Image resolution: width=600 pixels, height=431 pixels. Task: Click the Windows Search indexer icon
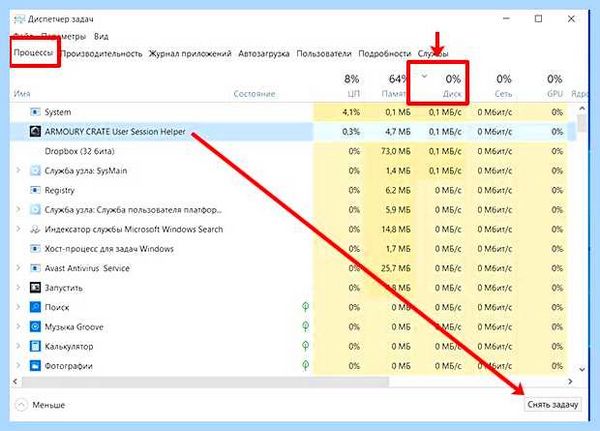point(35,229)
